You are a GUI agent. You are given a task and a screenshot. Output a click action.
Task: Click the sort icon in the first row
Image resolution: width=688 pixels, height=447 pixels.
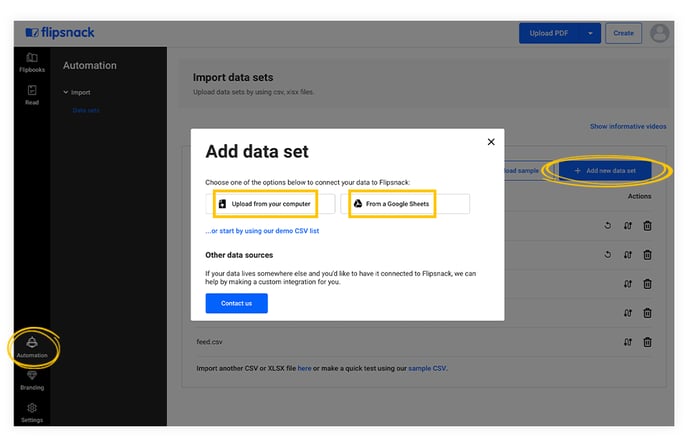click(x=628, y=225)
